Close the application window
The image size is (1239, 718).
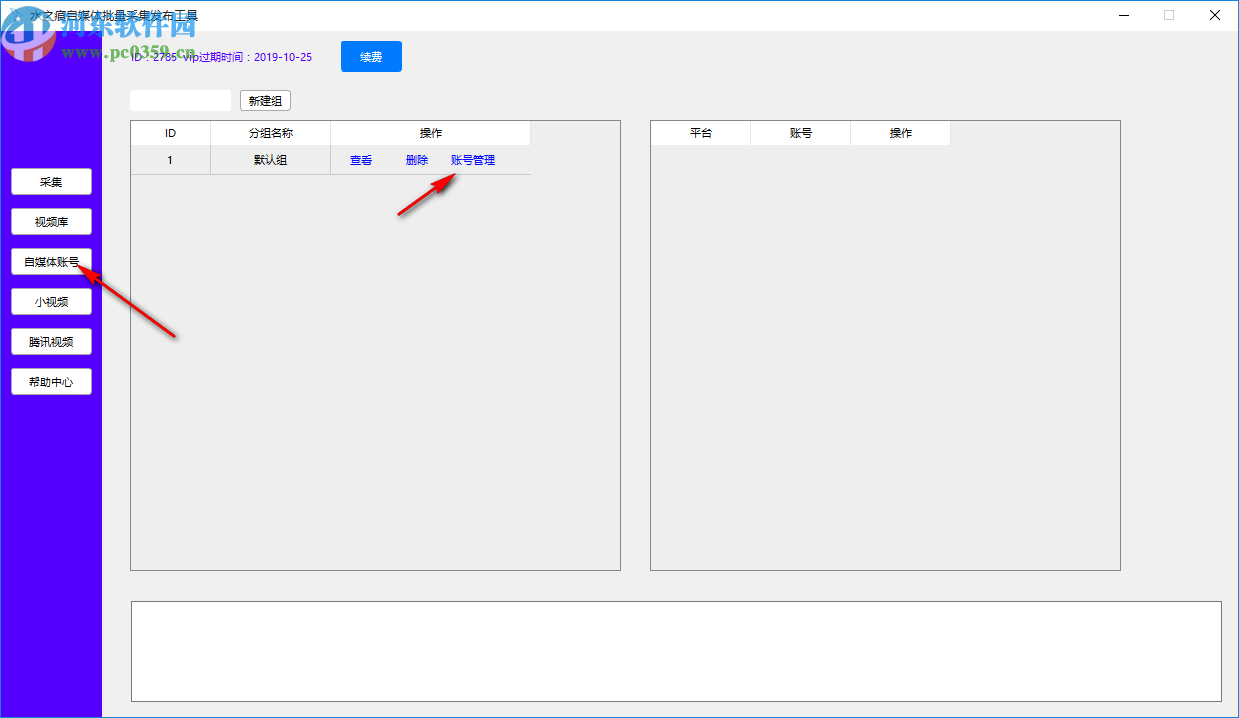pos(1215,15)
